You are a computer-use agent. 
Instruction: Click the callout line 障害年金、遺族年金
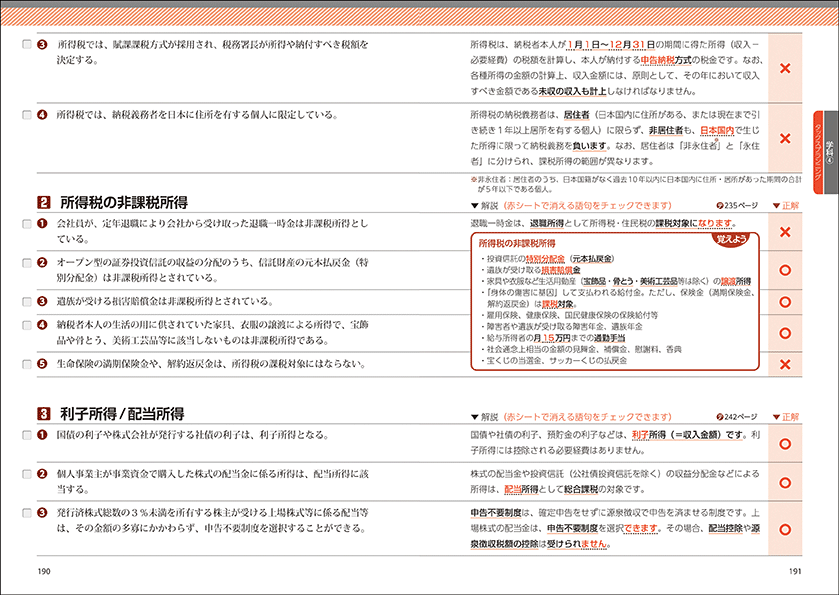pyautogui.click(x=562, y=326)
